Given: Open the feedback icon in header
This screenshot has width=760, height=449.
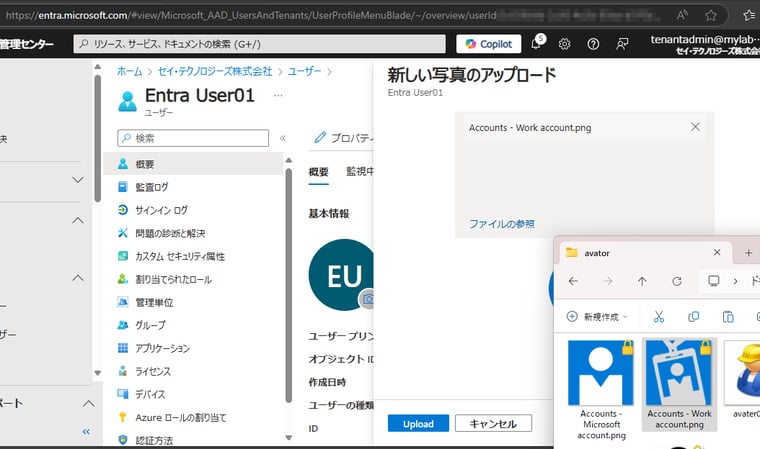Looking at the screenshot, I should click(622, 44).
